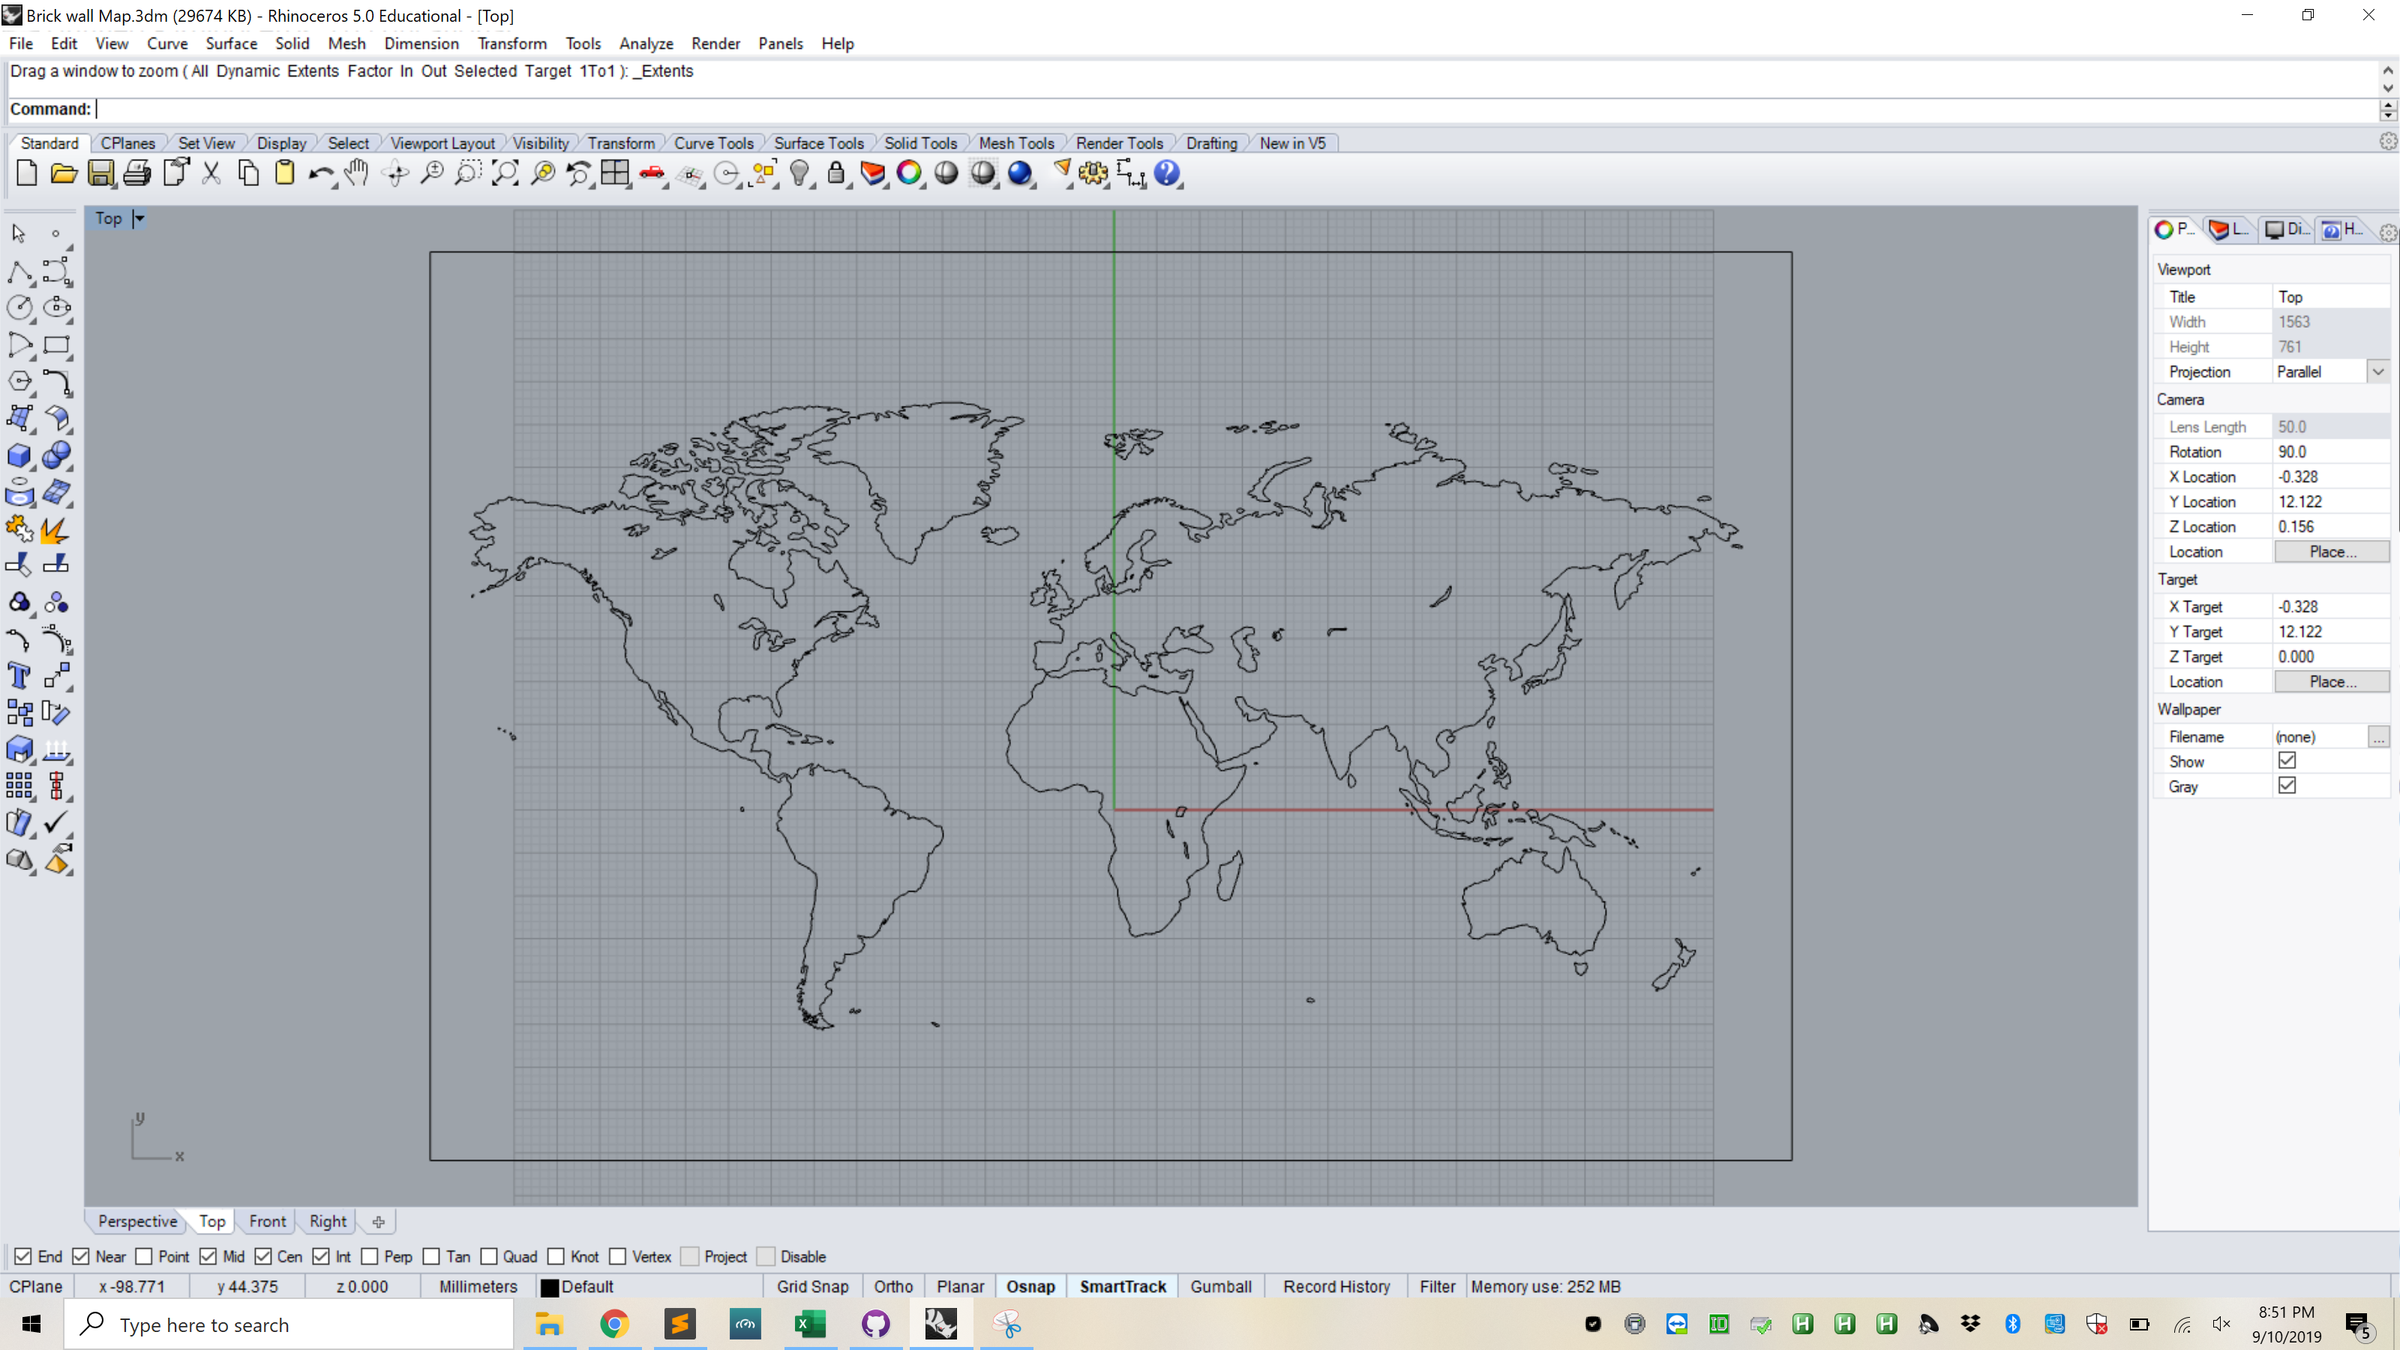2400x1350 pixels.
Task: Open the Projection dropdown in Properties
Action: click(2378, 371)
